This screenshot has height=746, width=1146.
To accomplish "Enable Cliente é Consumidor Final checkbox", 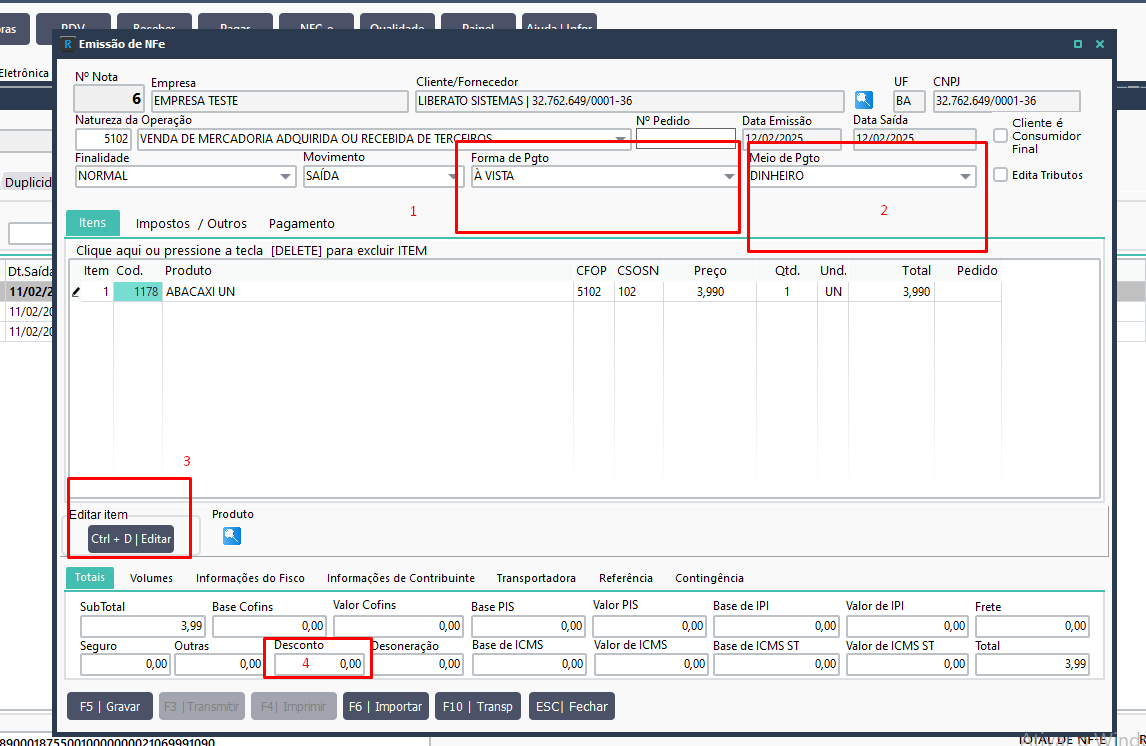I will point(1001,136).
